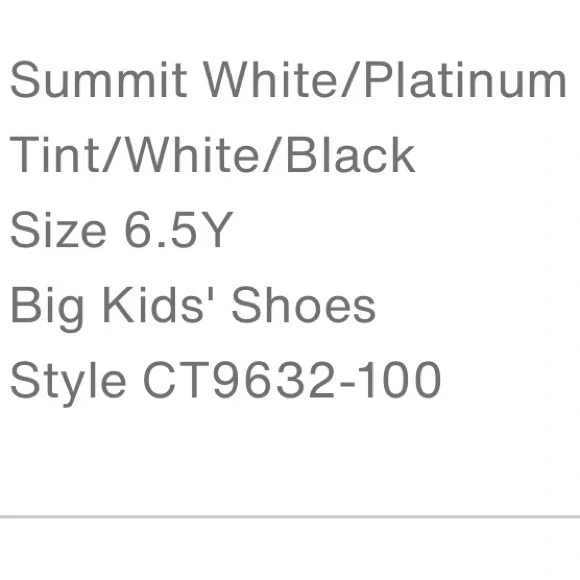Click the slash between White and Platinum
This screenshot has width=580, height=580.
point(351,80)
